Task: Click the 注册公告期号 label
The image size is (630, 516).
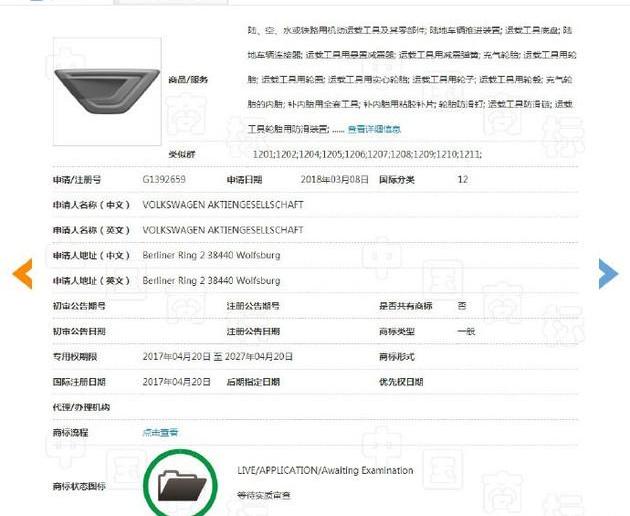Action: point(253,306)
